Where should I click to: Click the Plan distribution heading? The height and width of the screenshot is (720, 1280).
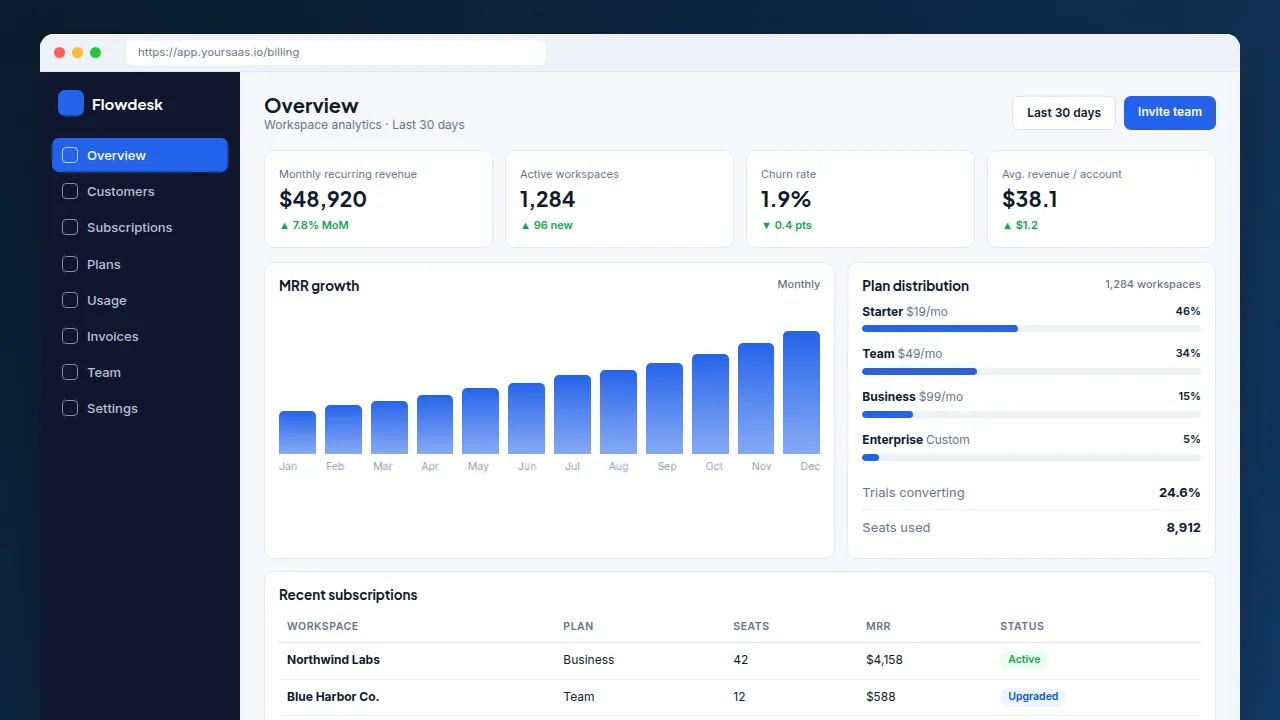pos(915,286)
